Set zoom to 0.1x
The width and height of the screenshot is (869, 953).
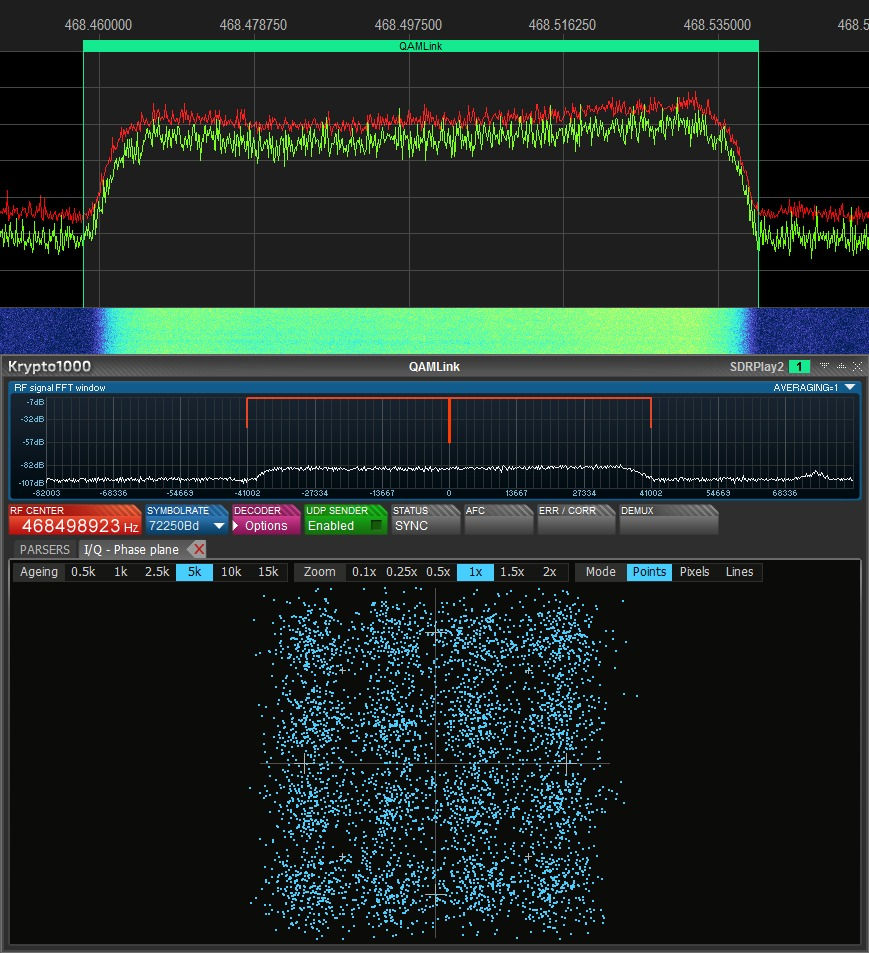point(364,572)
